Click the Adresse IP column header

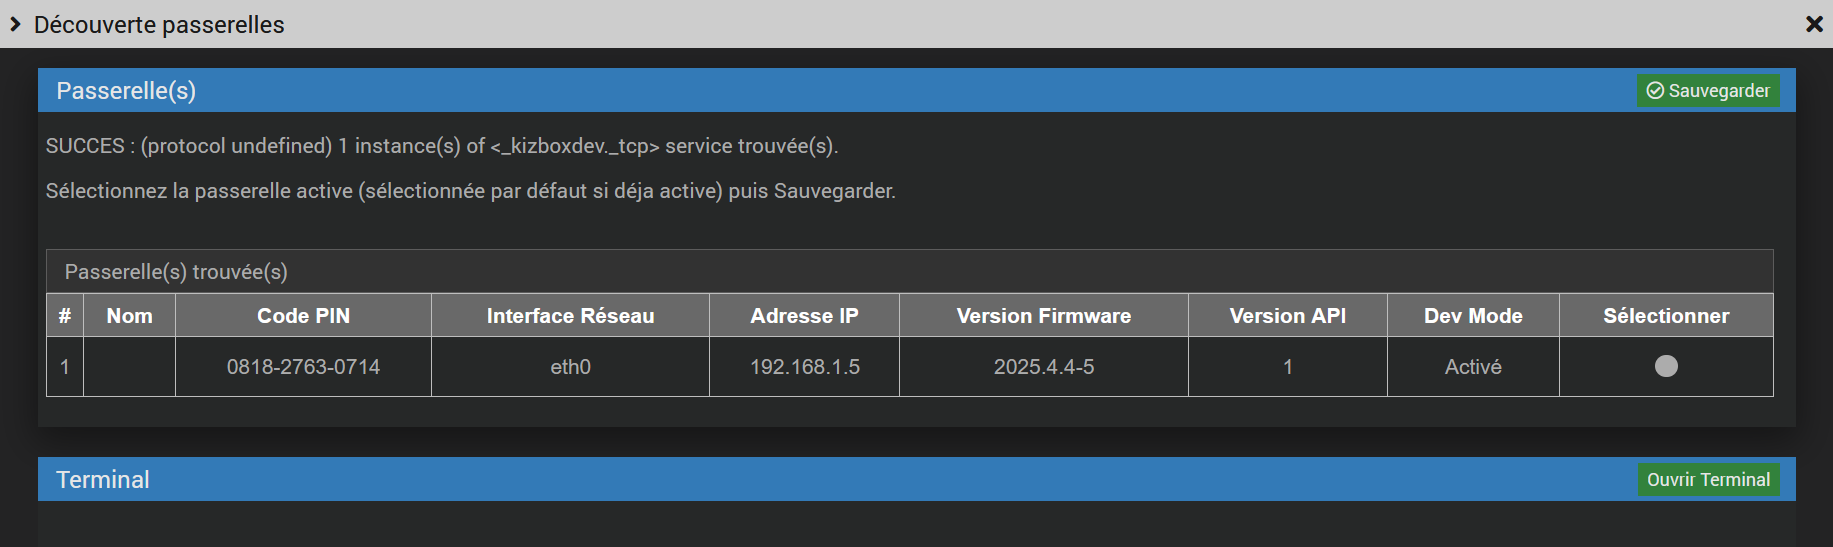coord(804,316)
